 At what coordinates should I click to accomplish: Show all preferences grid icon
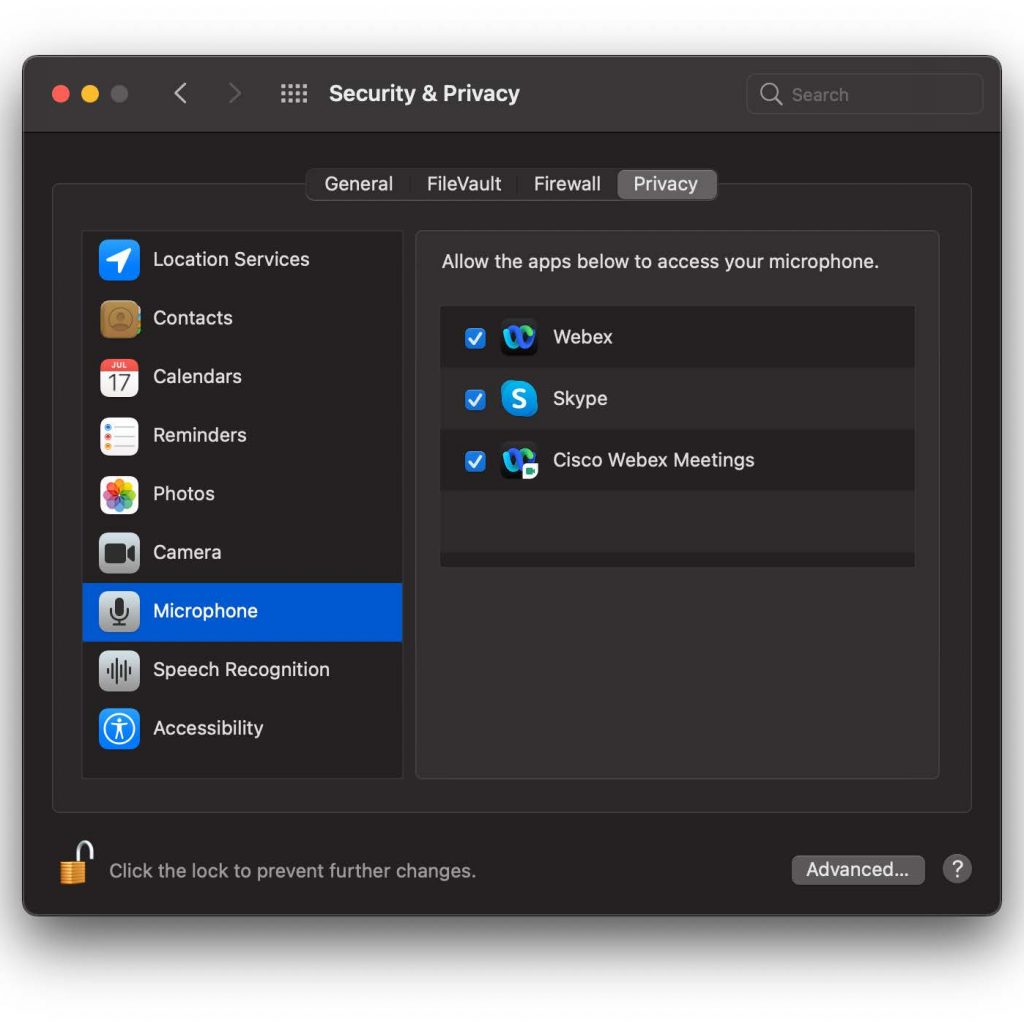294,93
